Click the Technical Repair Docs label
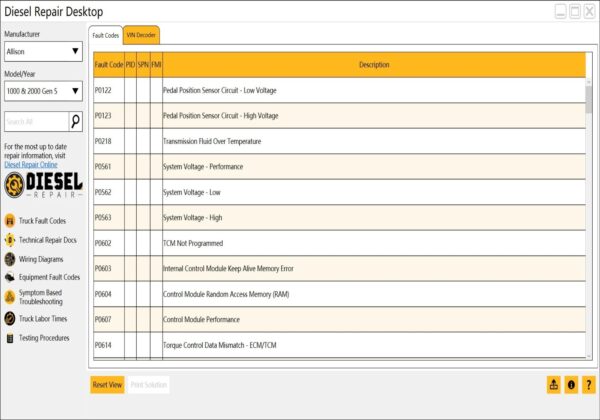600x420 pixels. (48, 240)
